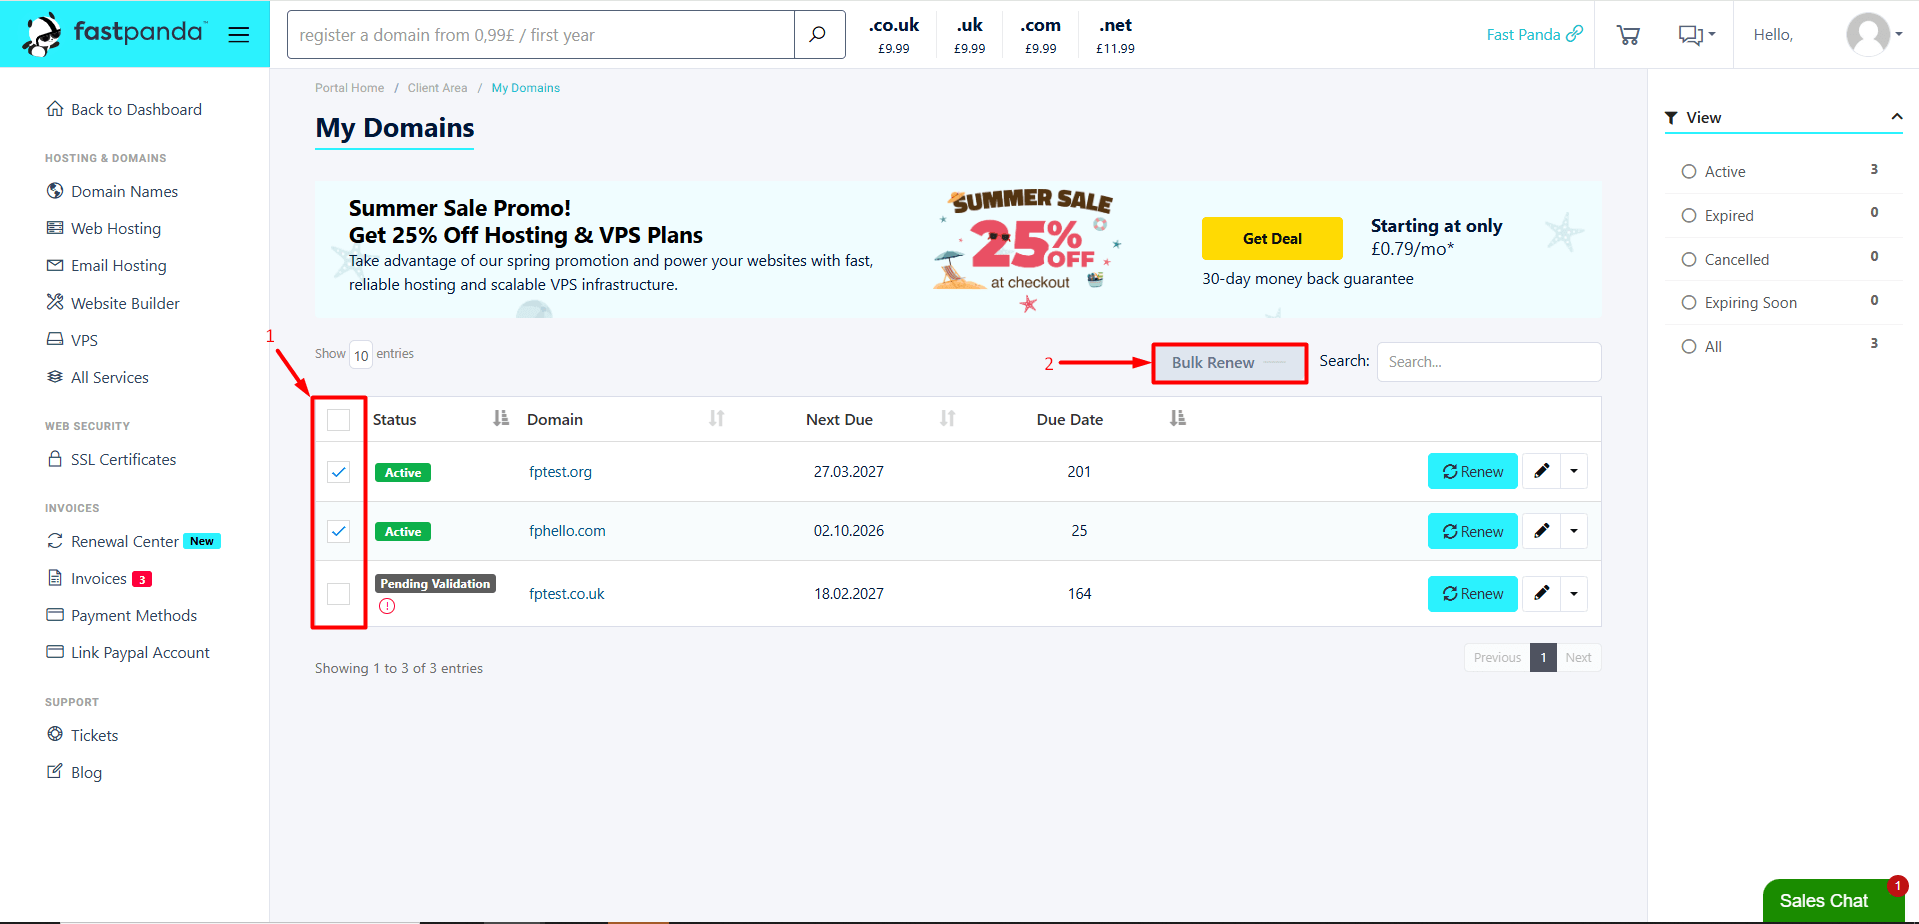
Task: Click the Blog edit icon
Action: click(x=55, y=772)
